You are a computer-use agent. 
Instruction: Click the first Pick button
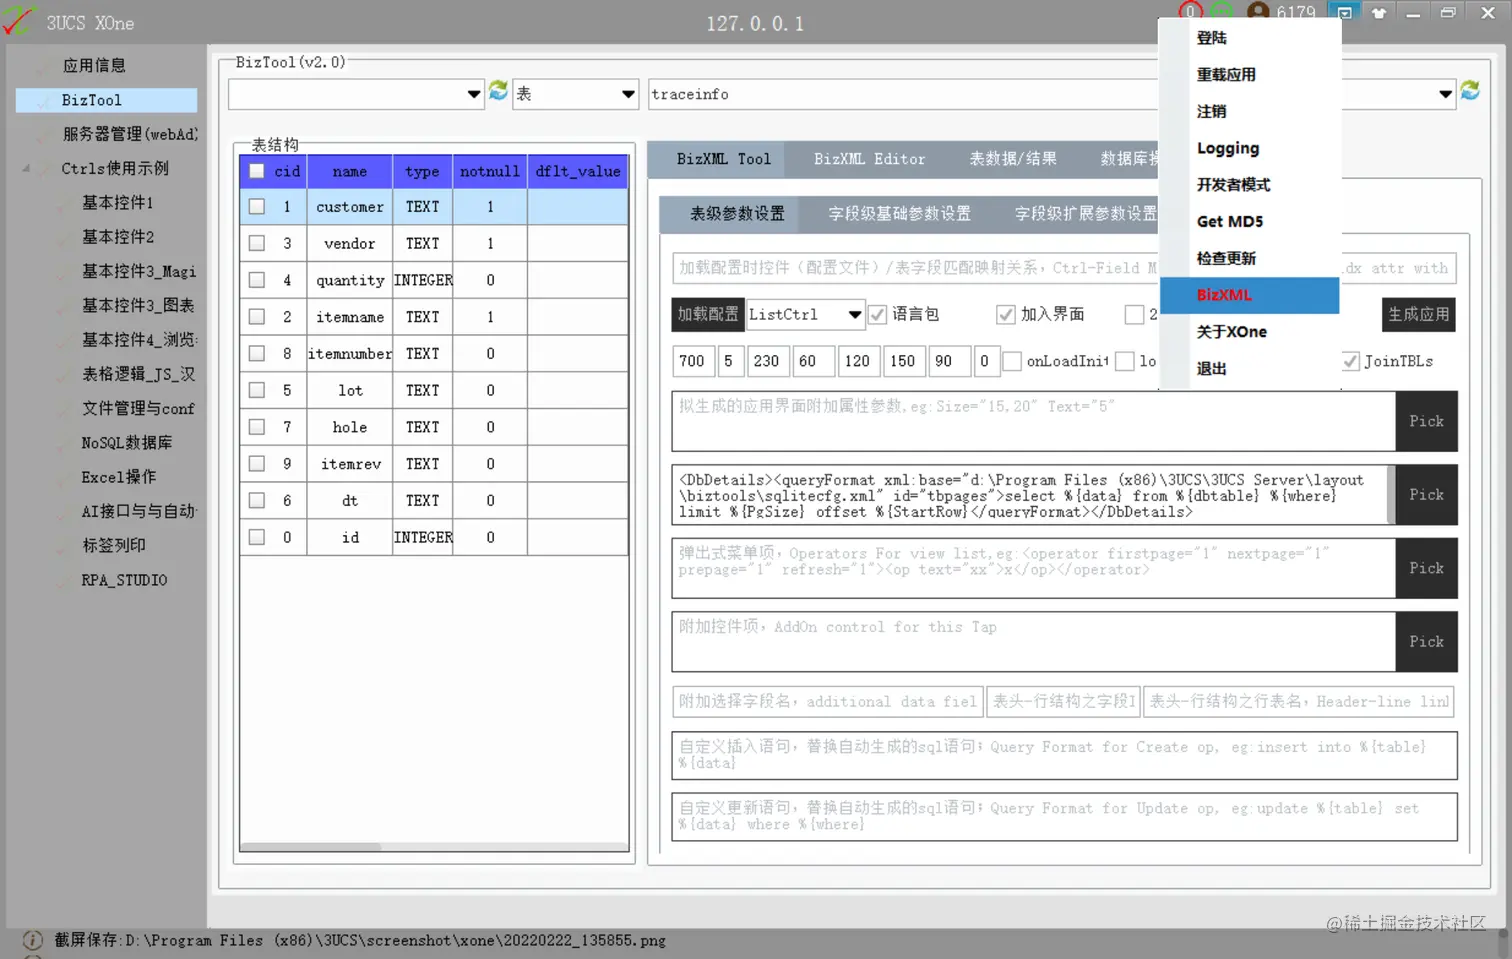click(x=1426, y=421)
